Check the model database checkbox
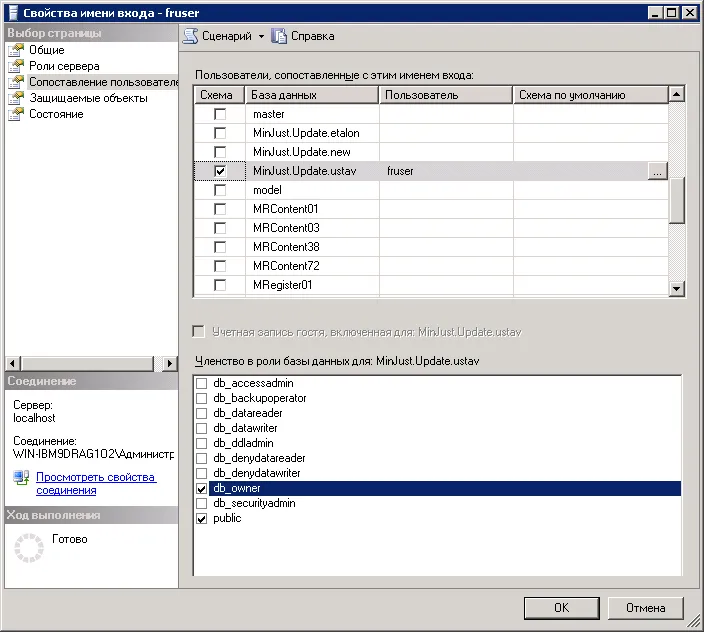 point(220,190)
